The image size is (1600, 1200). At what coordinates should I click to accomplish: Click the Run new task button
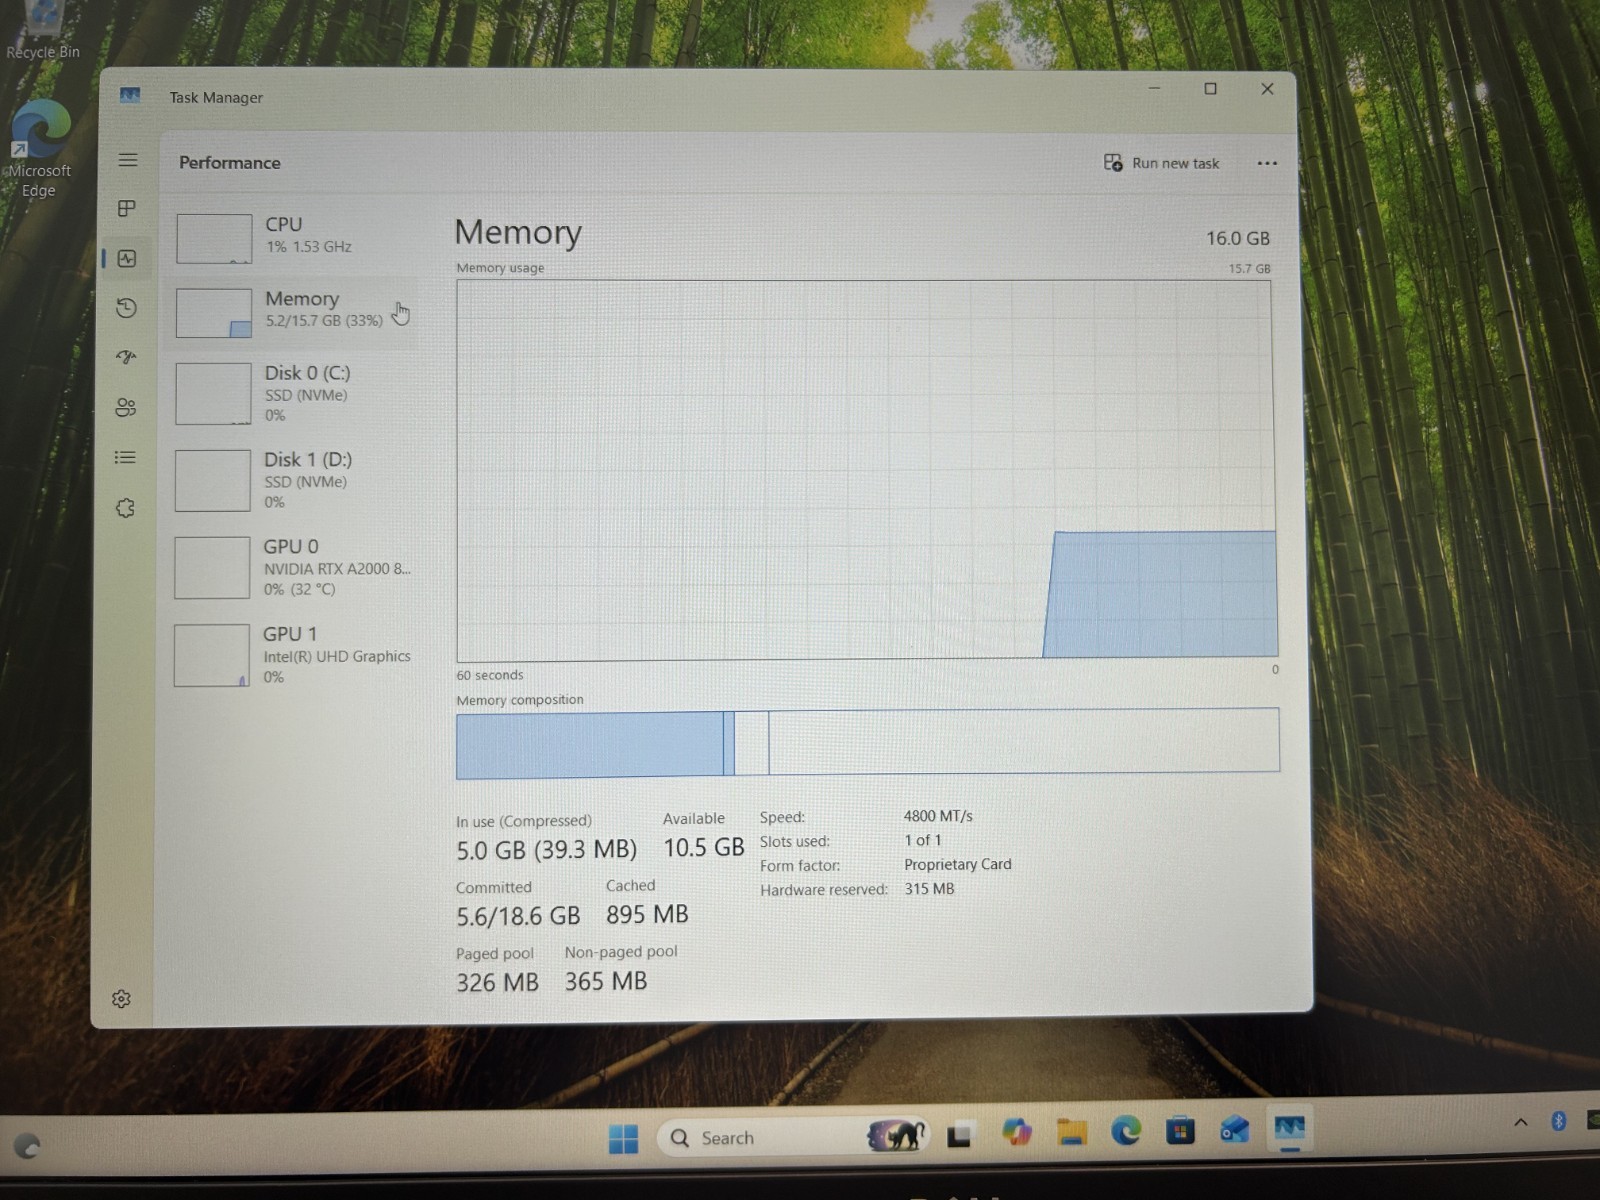coord(1162,163)
